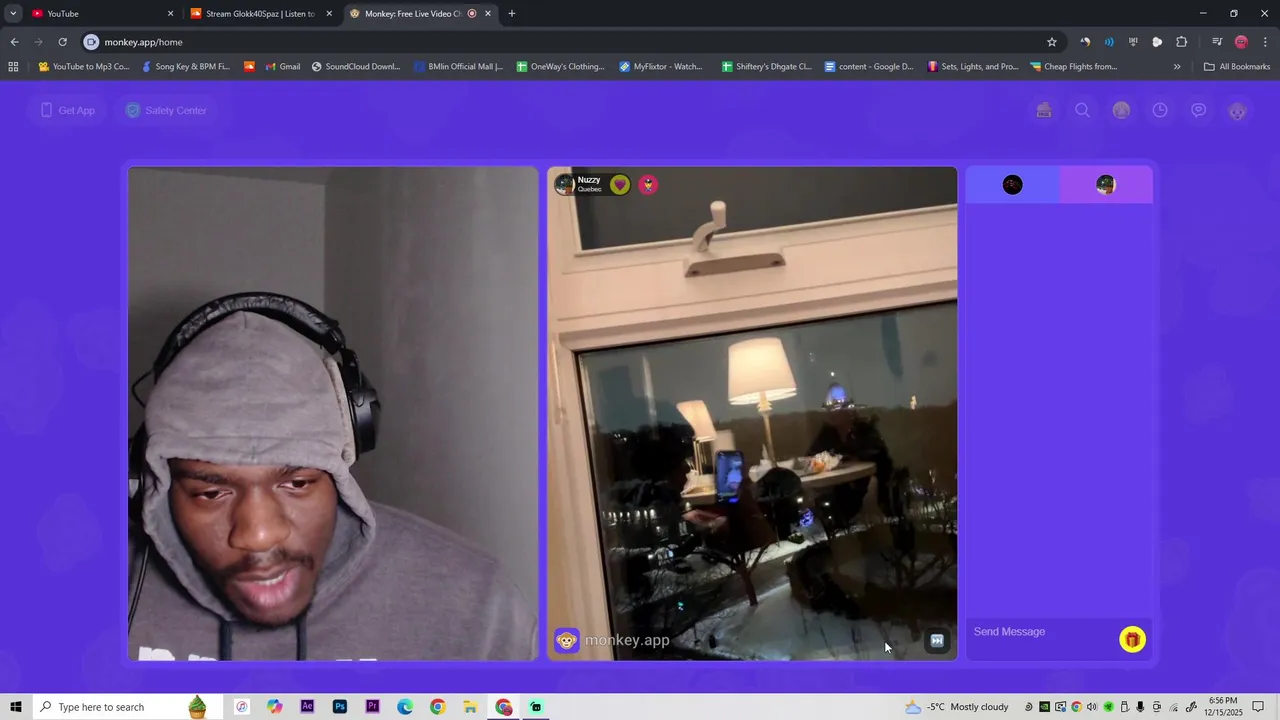This screenshot has height=720, width=1280.
Task: Click the blue sound-wave extension icon
Action: coord(1109,42)
